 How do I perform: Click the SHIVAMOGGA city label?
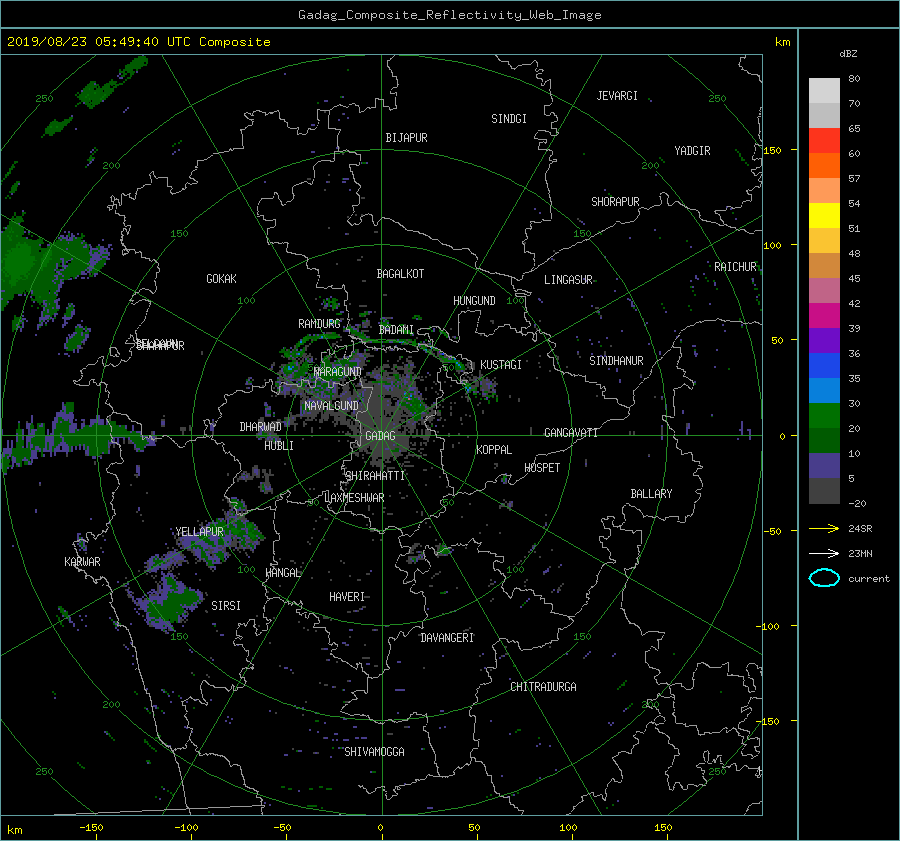[x=374, y=752]
